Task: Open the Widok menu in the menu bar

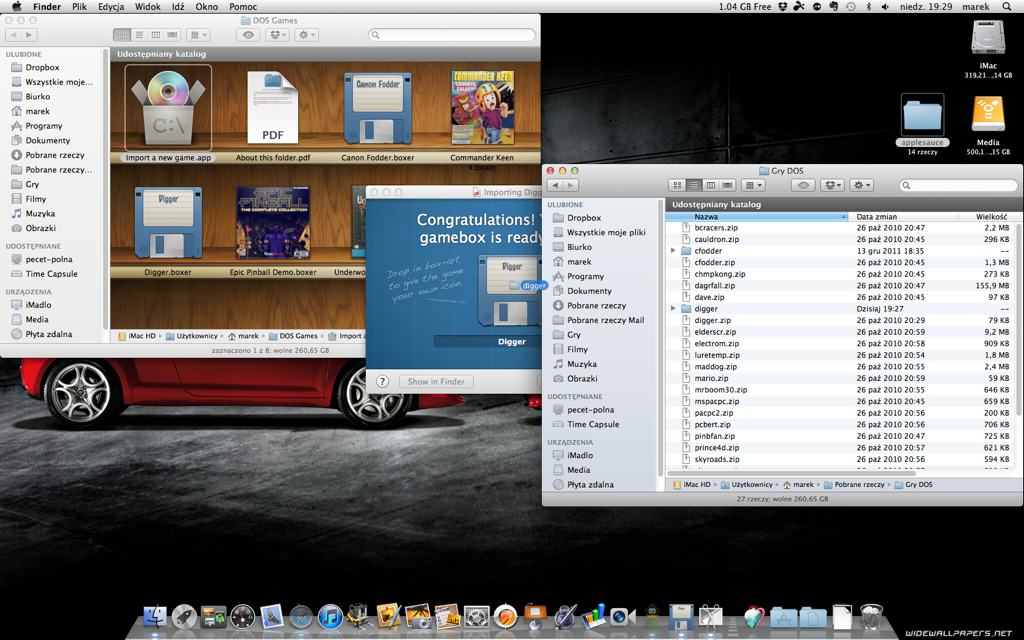Action: pos(147,6)
